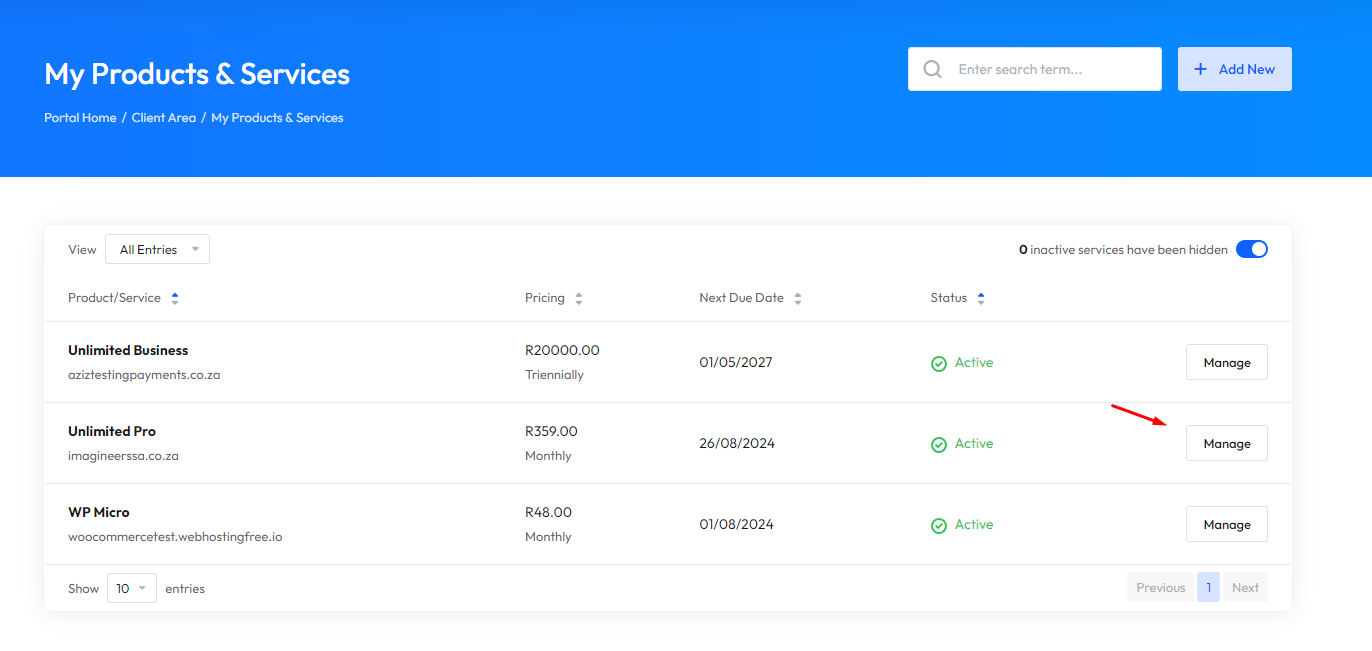
Task: Go to Portal Home breadcrumb
Action: (x=80, y=118)
